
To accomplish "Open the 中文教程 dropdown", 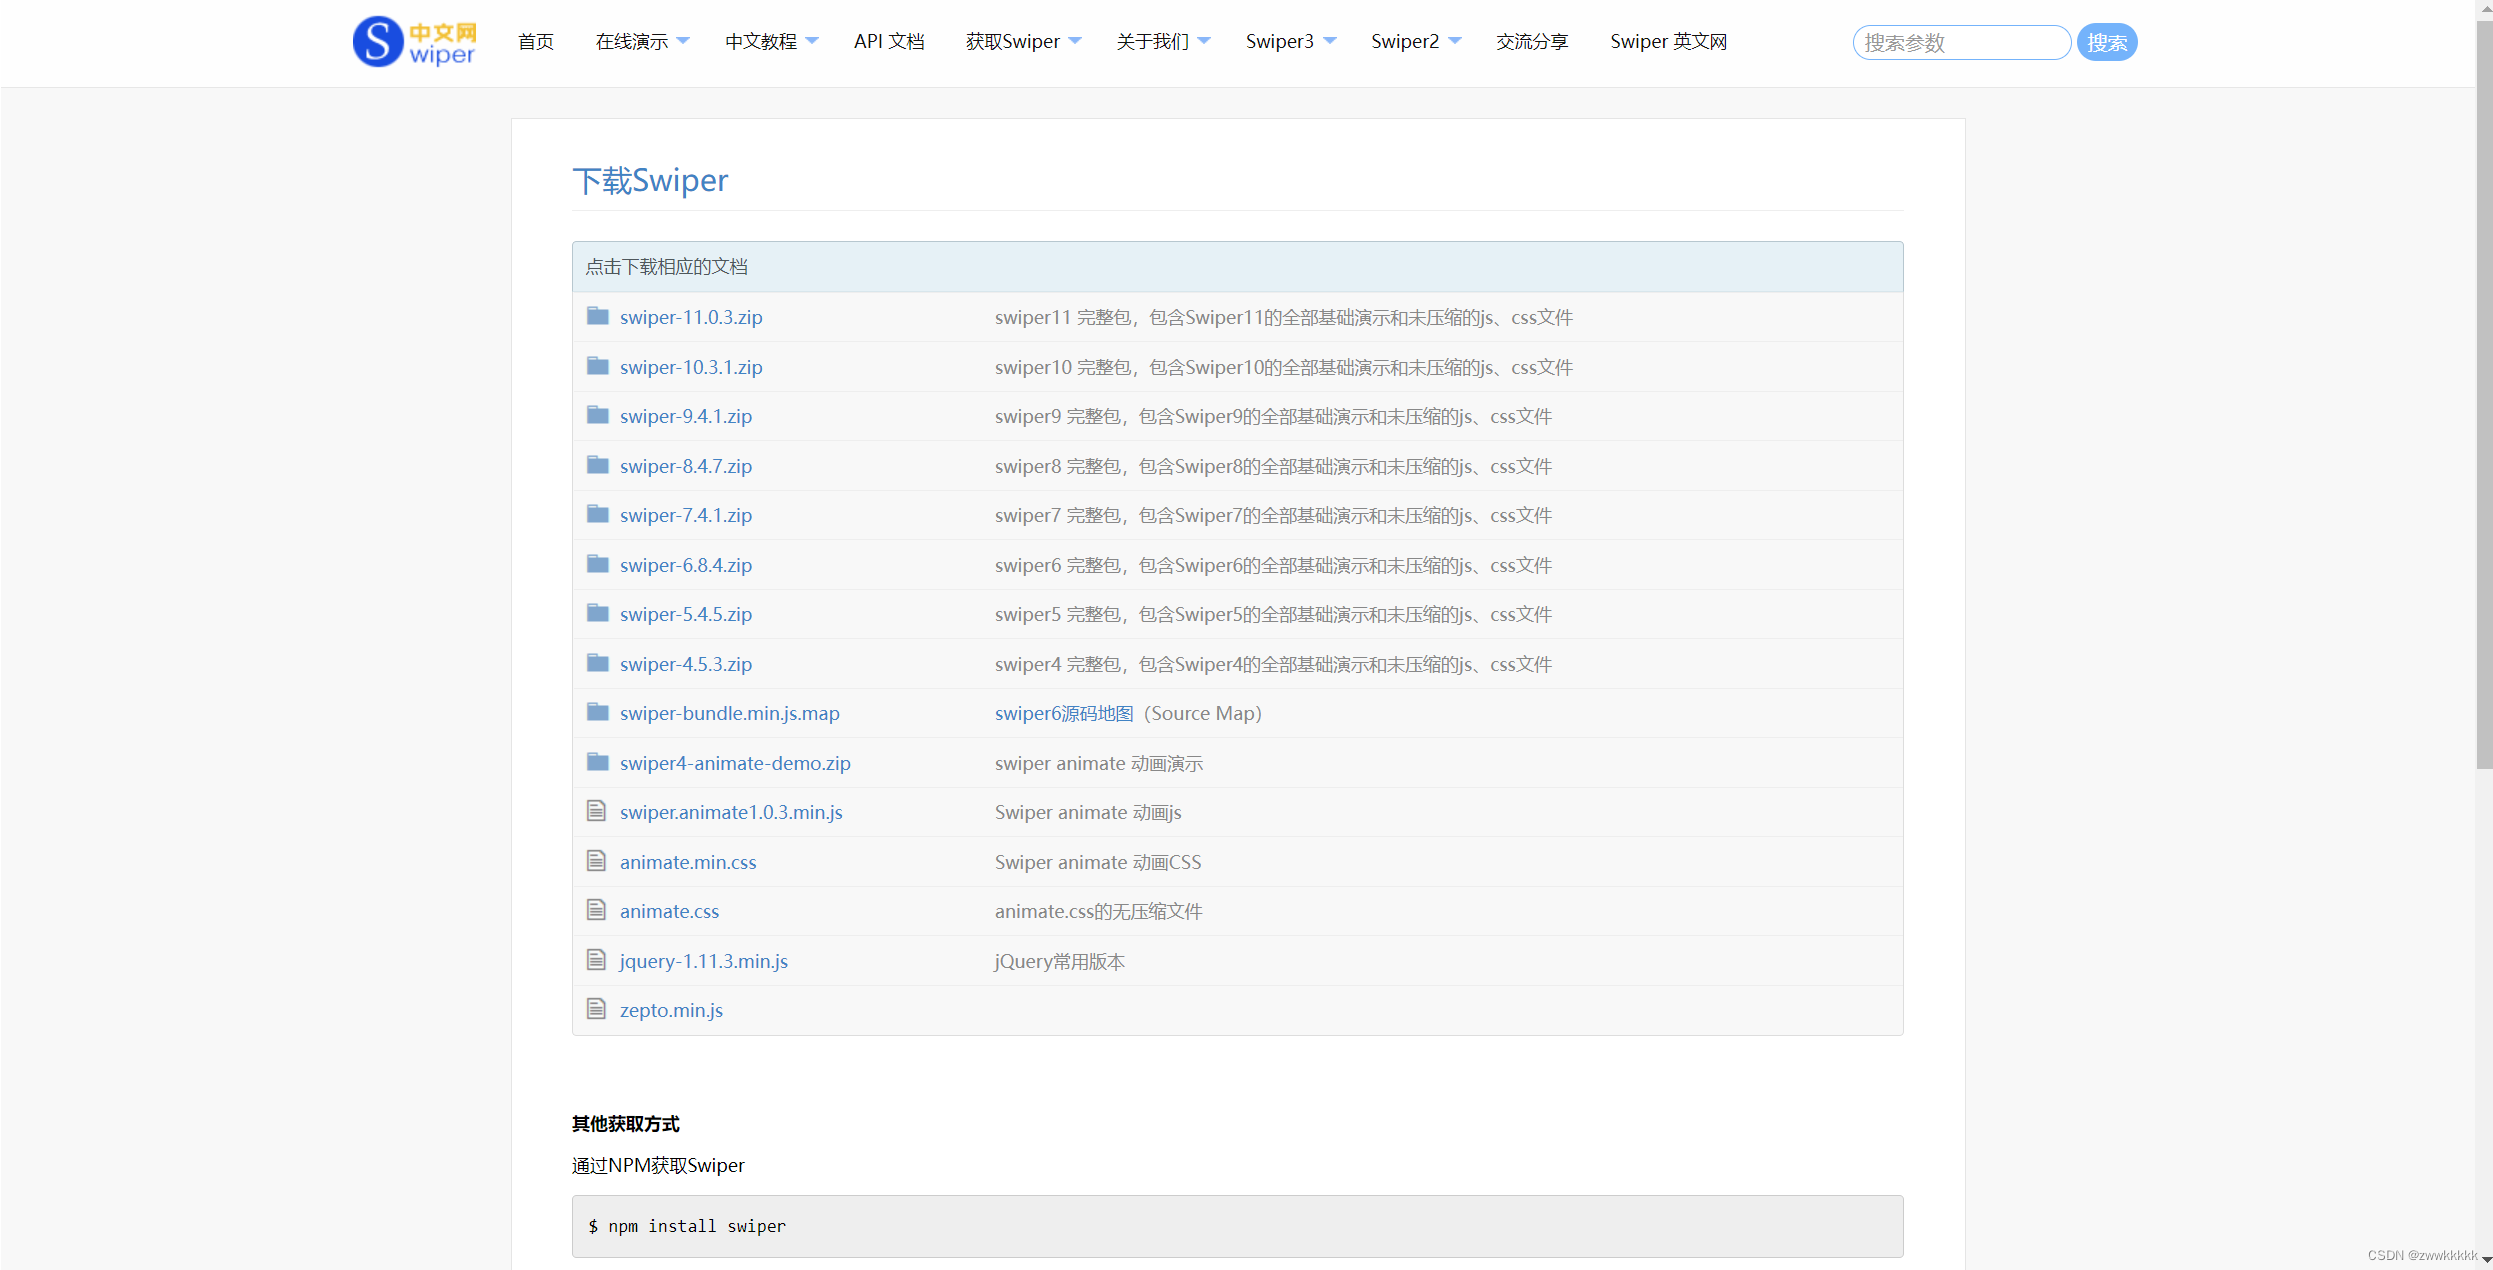I will (x=771, y=42).
